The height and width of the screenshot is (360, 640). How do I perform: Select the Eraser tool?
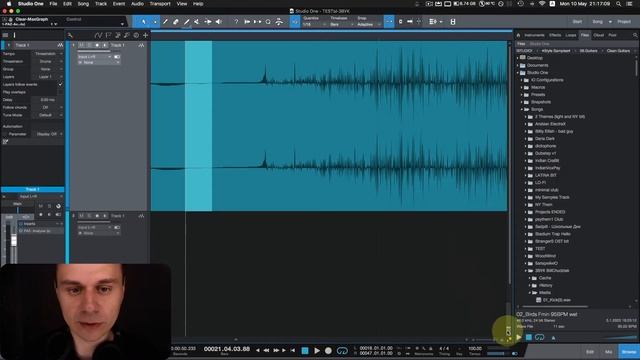[176, 22]
